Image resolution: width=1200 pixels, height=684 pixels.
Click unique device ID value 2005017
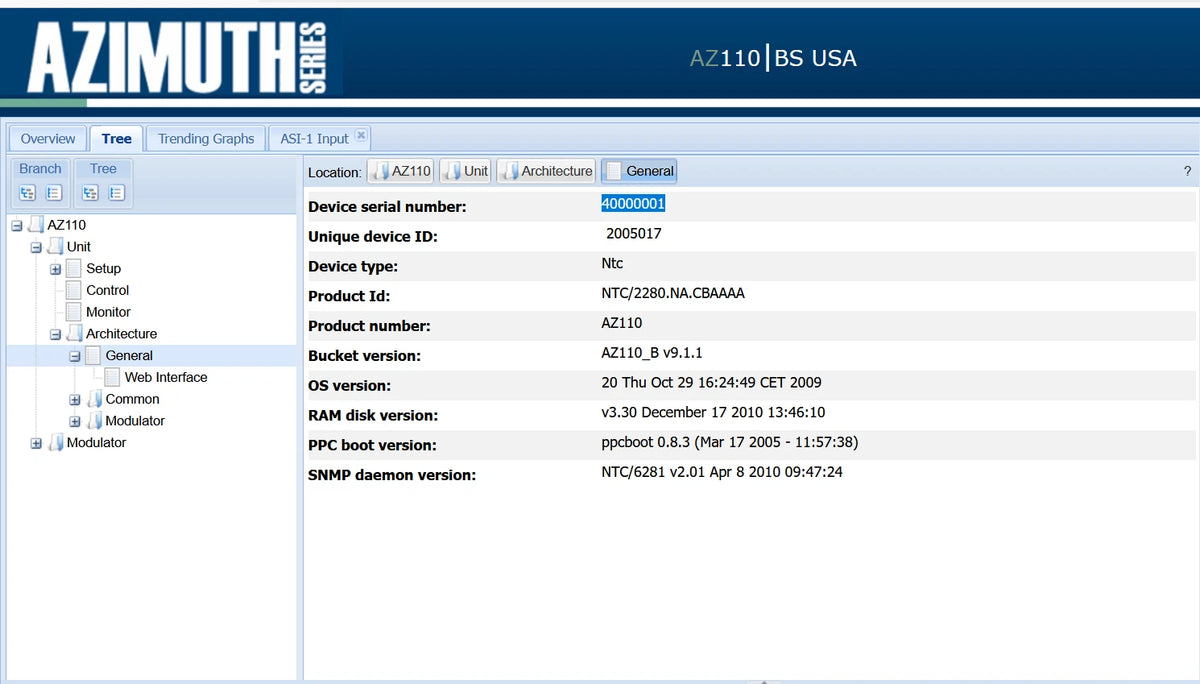634,233
